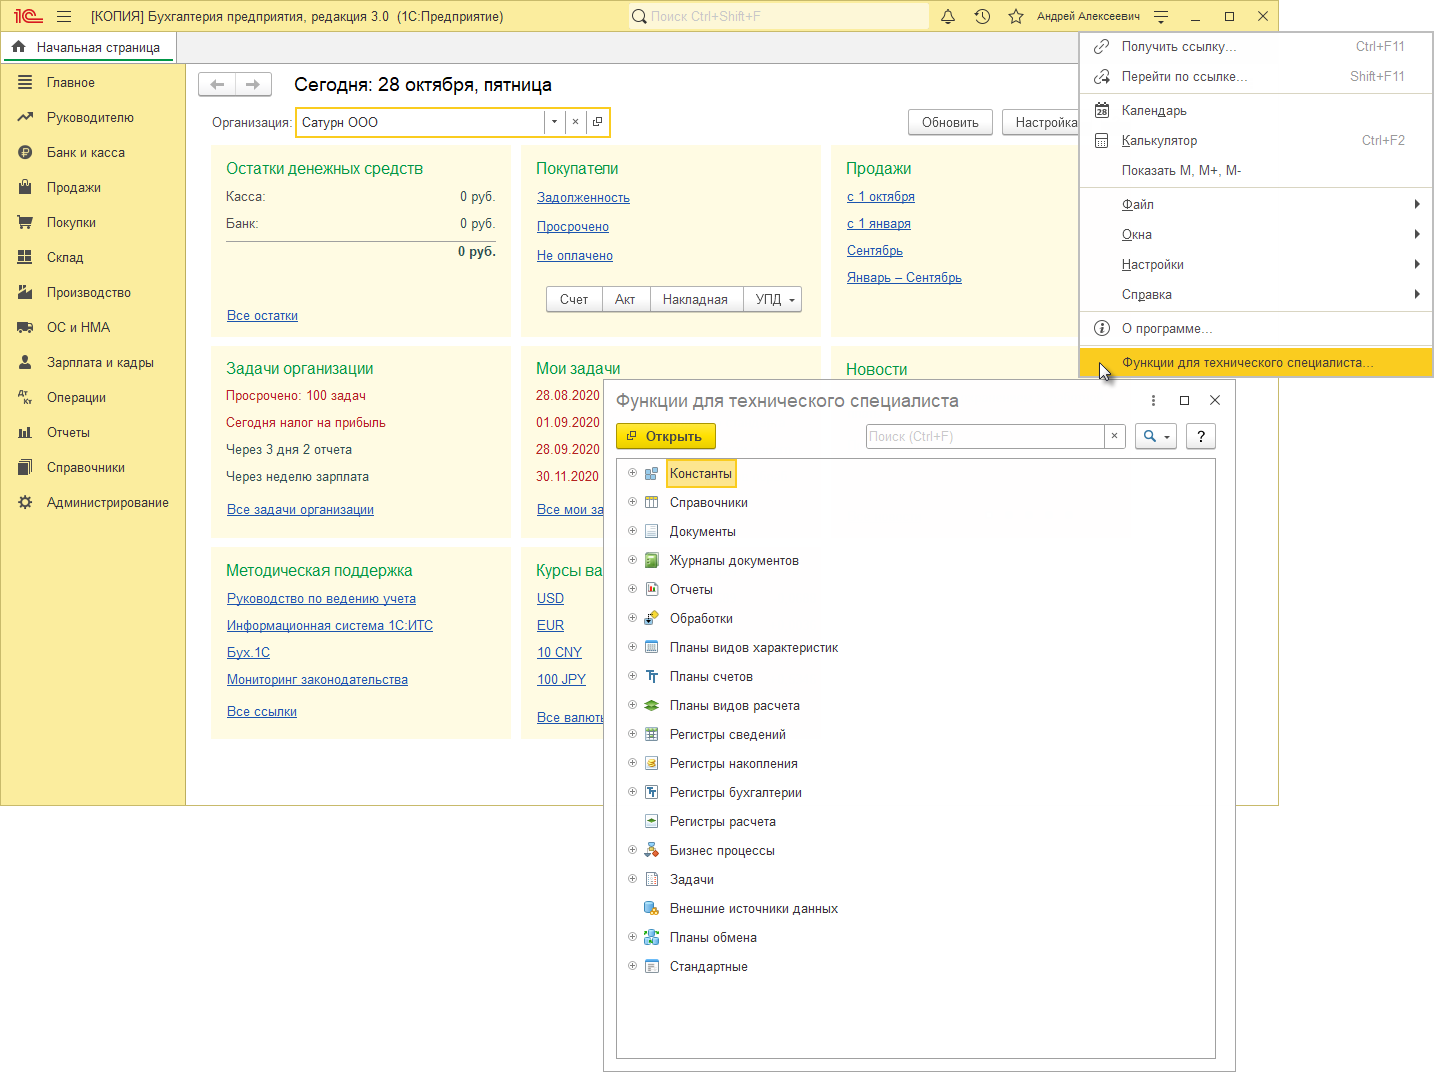Open the notifications bell icon
Image resolution: width=1435 pixels, height=1074 pixels.
point(948,16)
